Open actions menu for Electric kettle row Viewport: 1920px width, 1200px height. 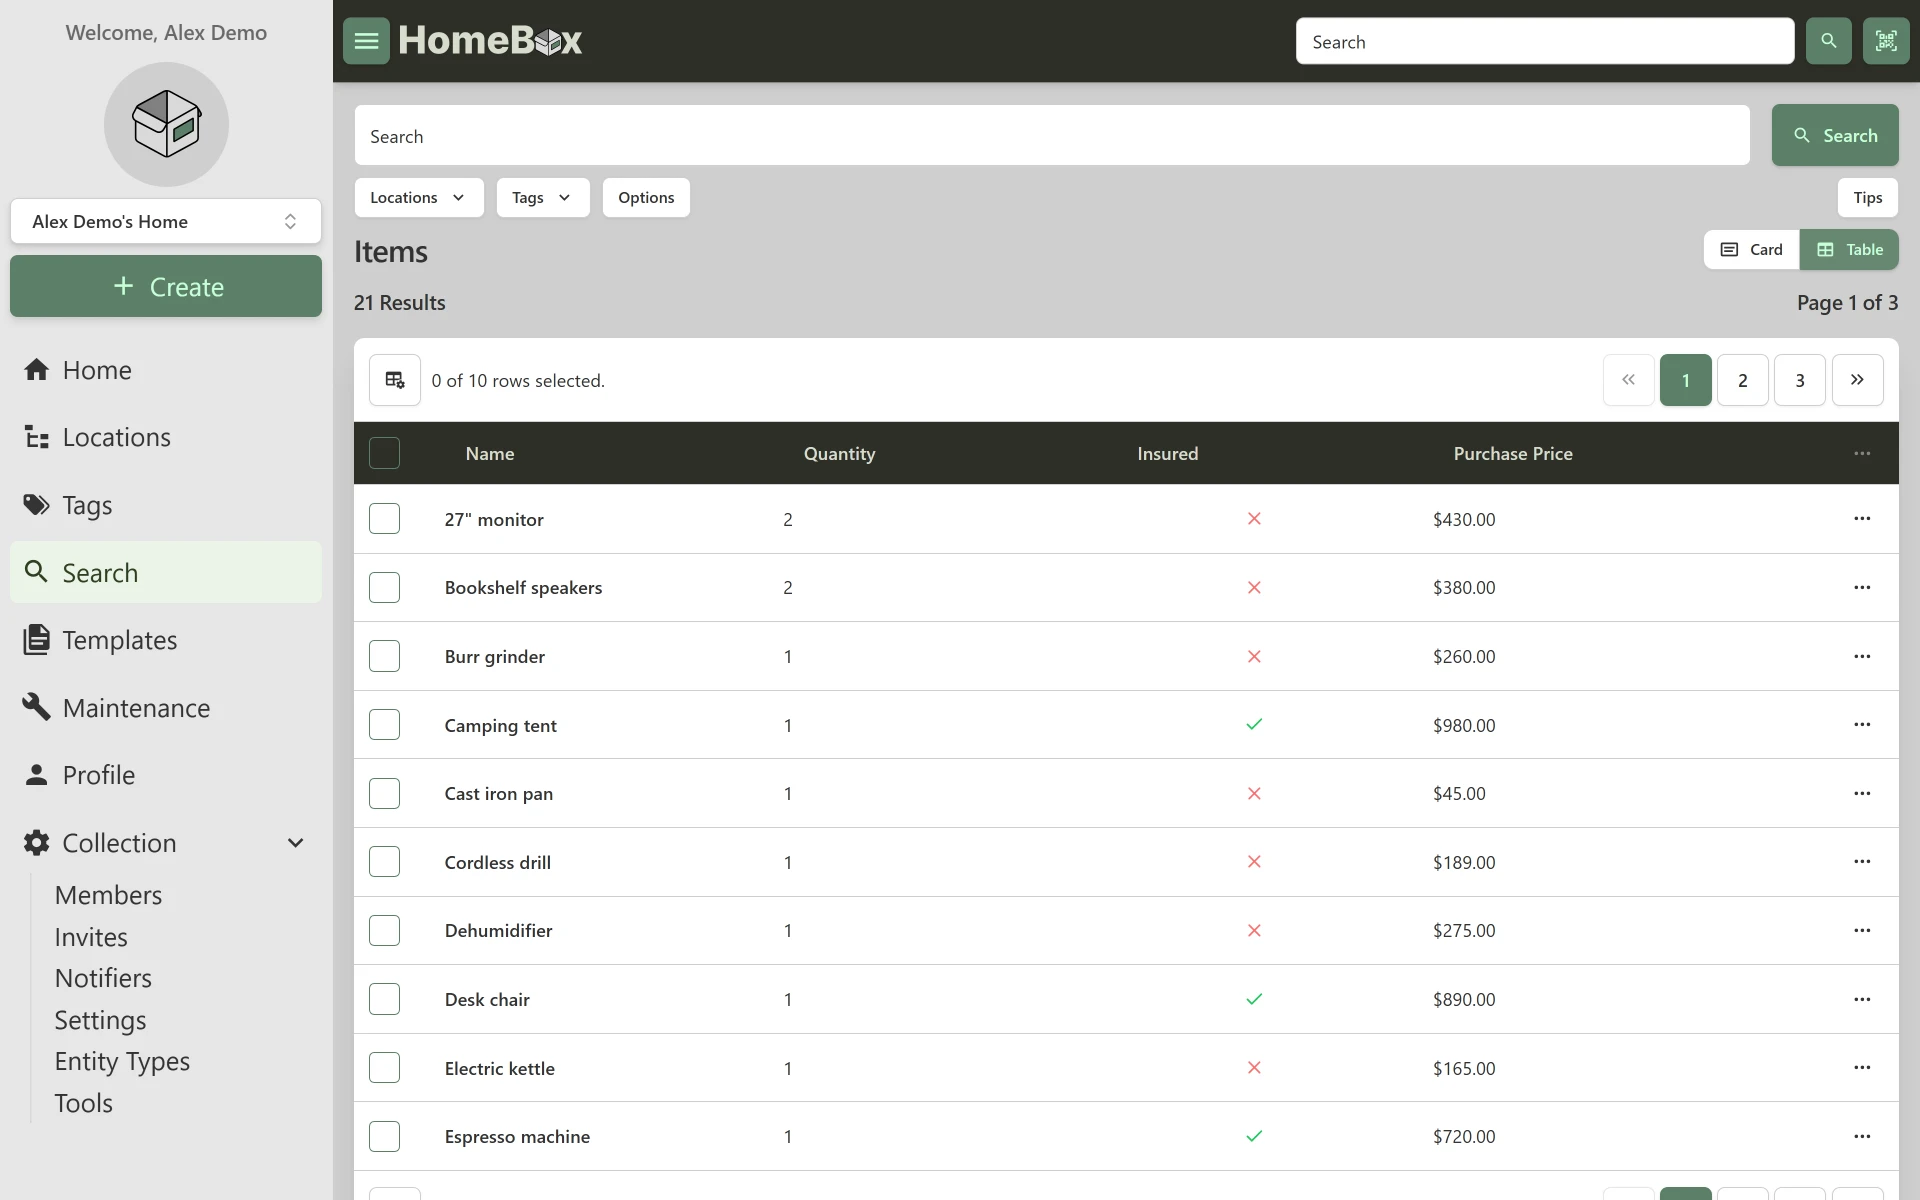click(x=1862, y=1067)
